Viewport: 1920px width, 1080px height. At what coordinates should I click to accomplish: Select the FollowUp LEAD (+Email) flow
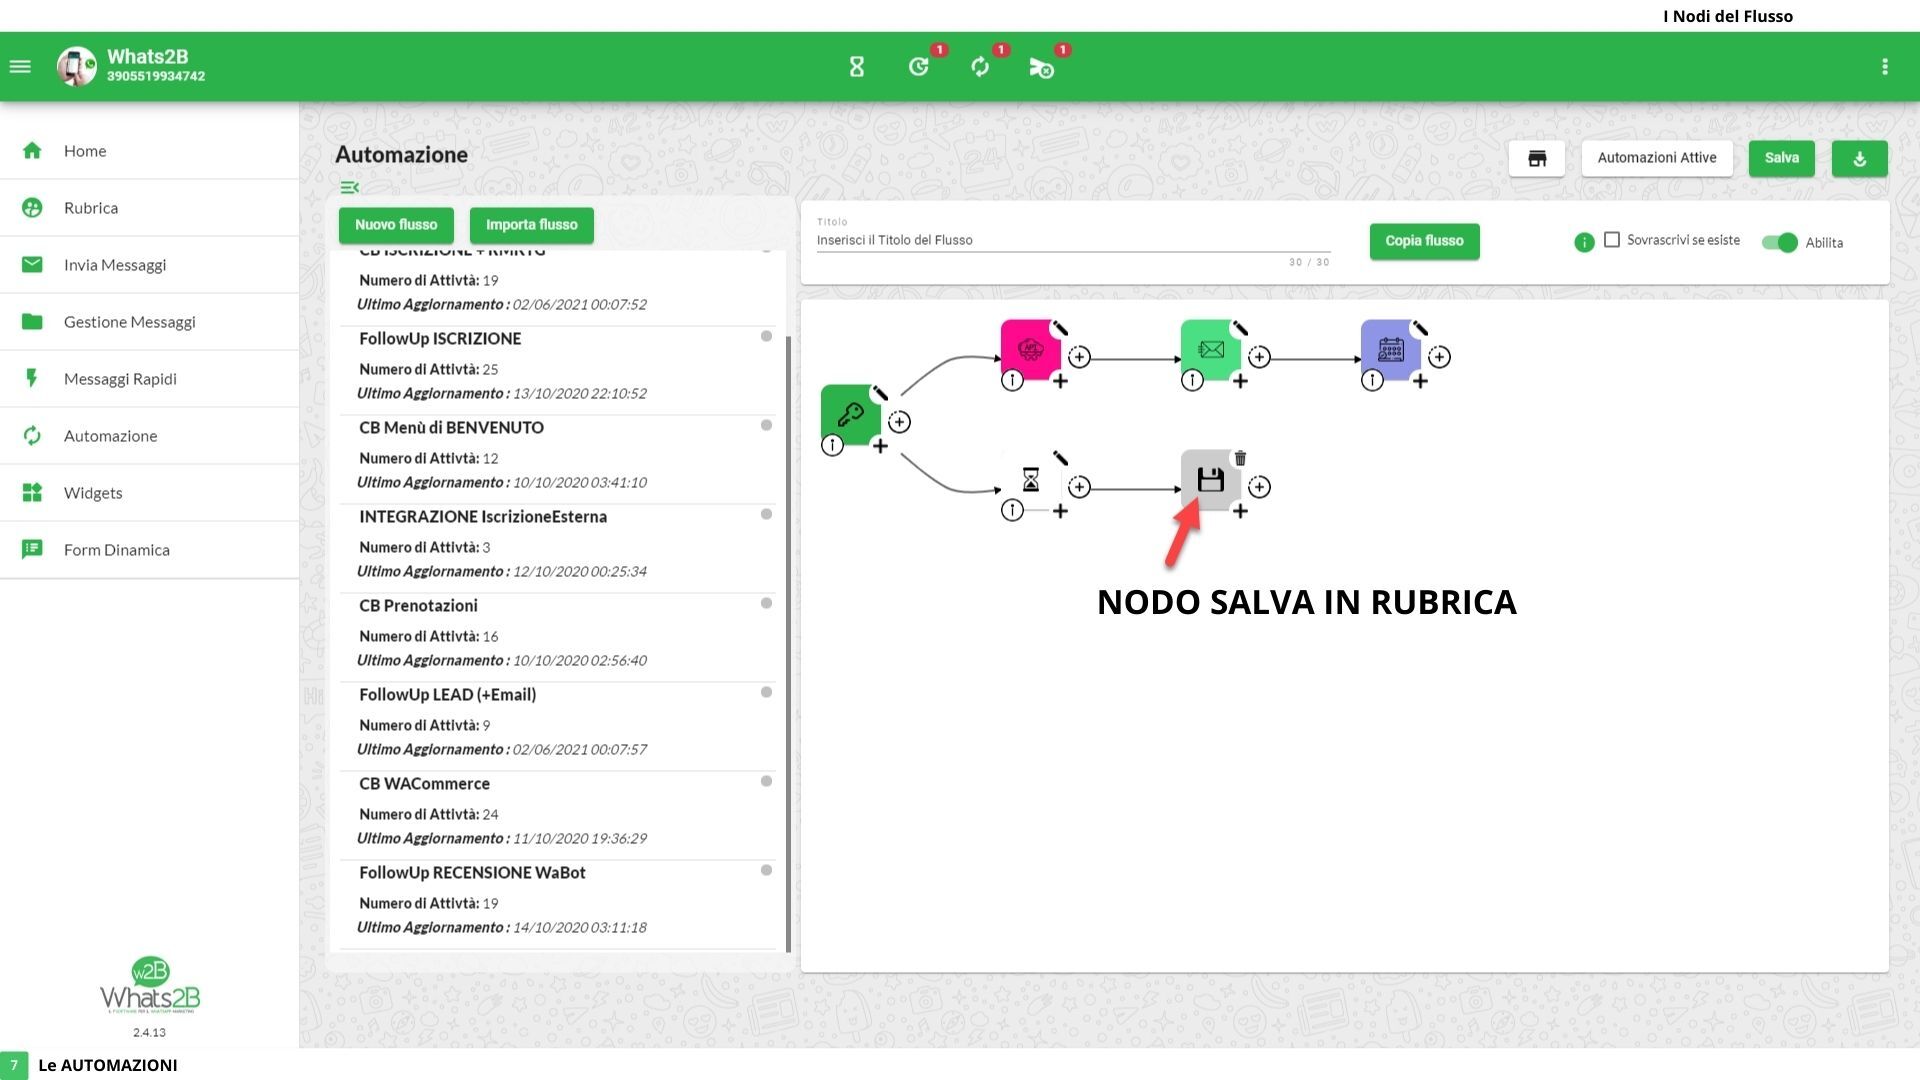(558, 726)
